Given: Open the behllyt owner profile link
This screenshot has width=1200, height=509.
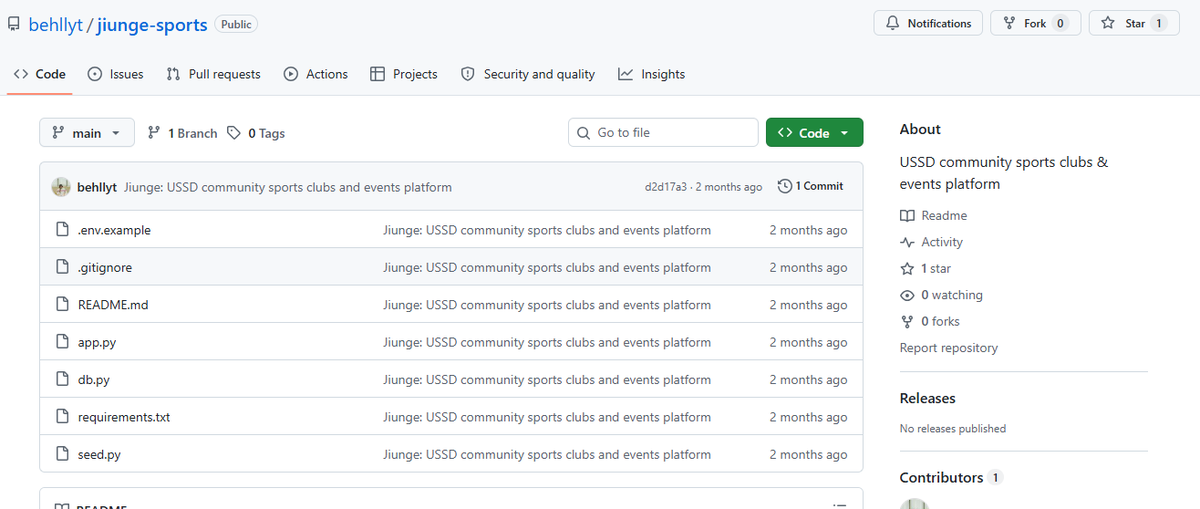Looking at the screenshot, I should coord(55,24).
